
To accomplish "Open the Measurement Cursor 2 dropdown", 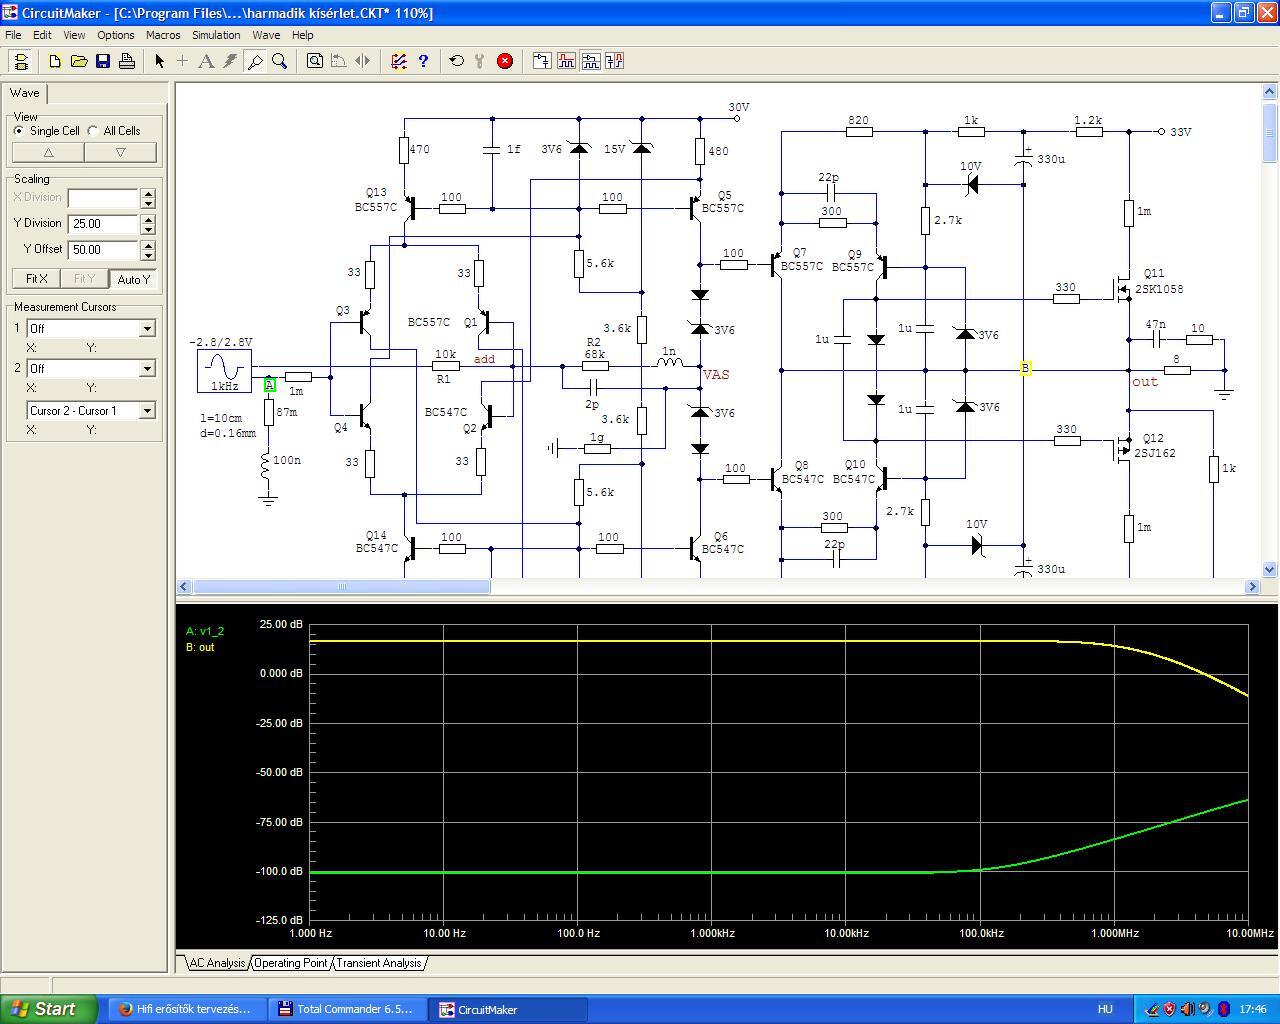I will click(147, 369).
